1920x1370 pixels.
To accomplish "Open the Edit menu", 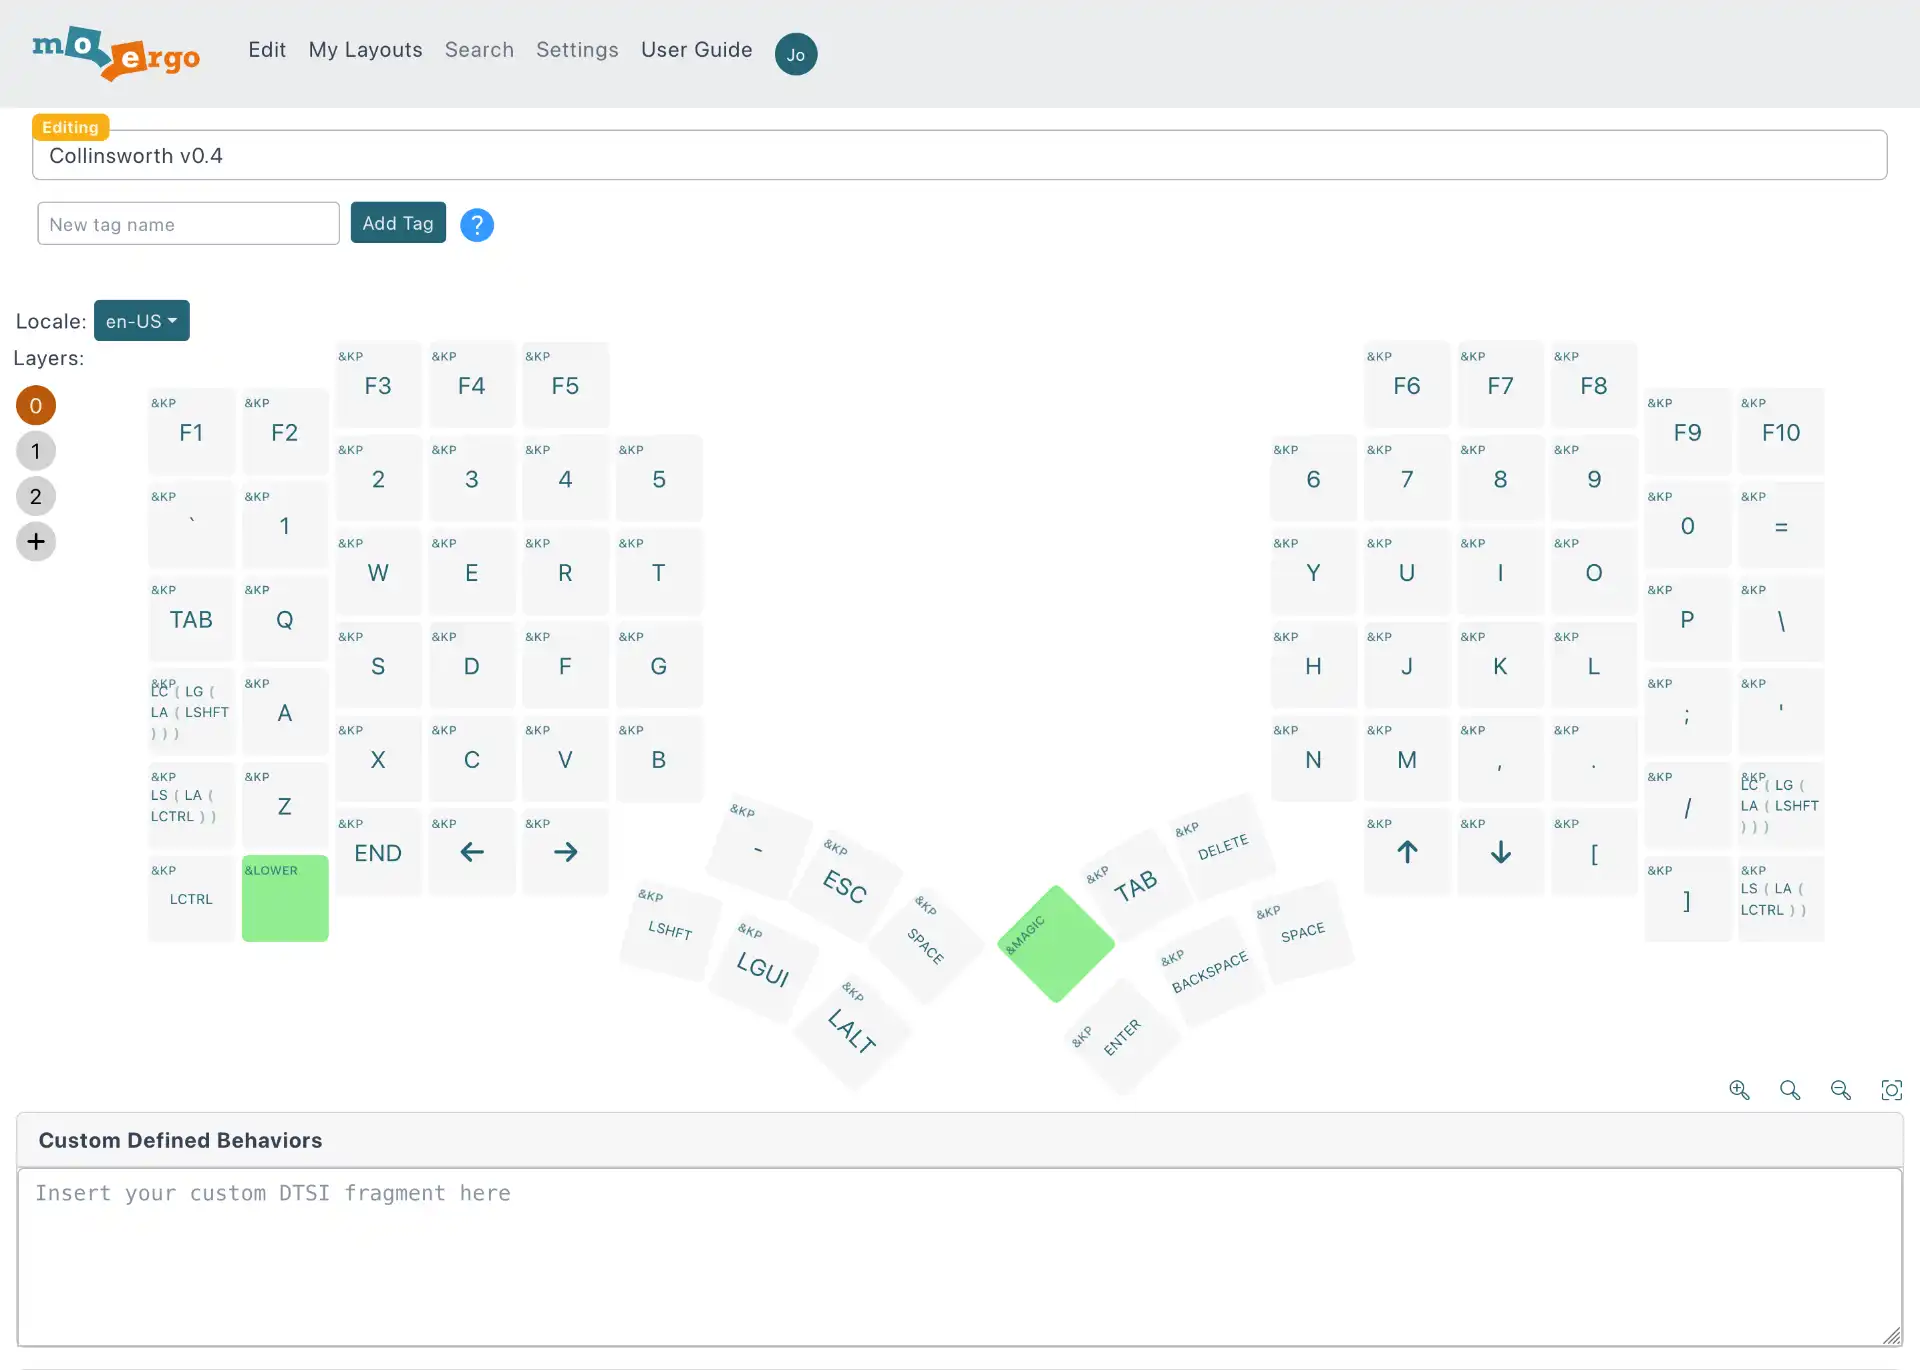I will point(267,50).
